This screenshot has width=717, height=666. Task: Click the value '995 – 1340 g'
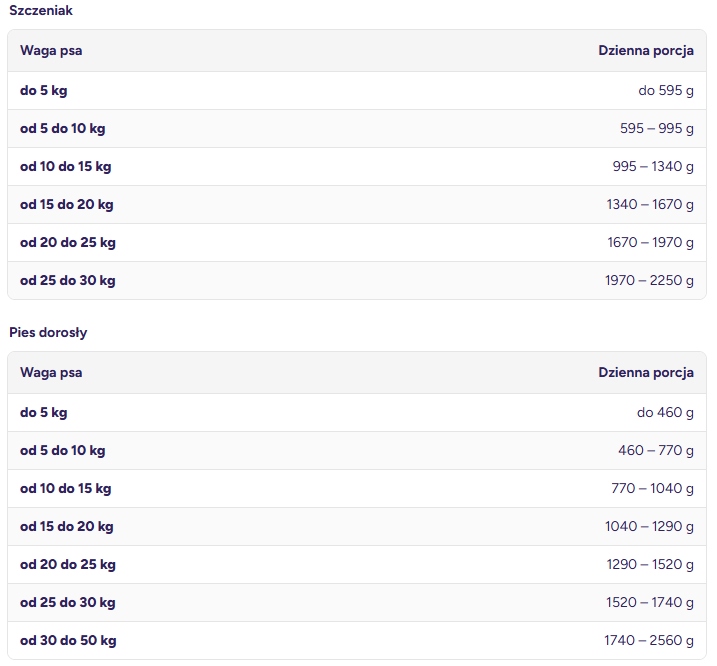pyautogui.click(x=653, y=166)
